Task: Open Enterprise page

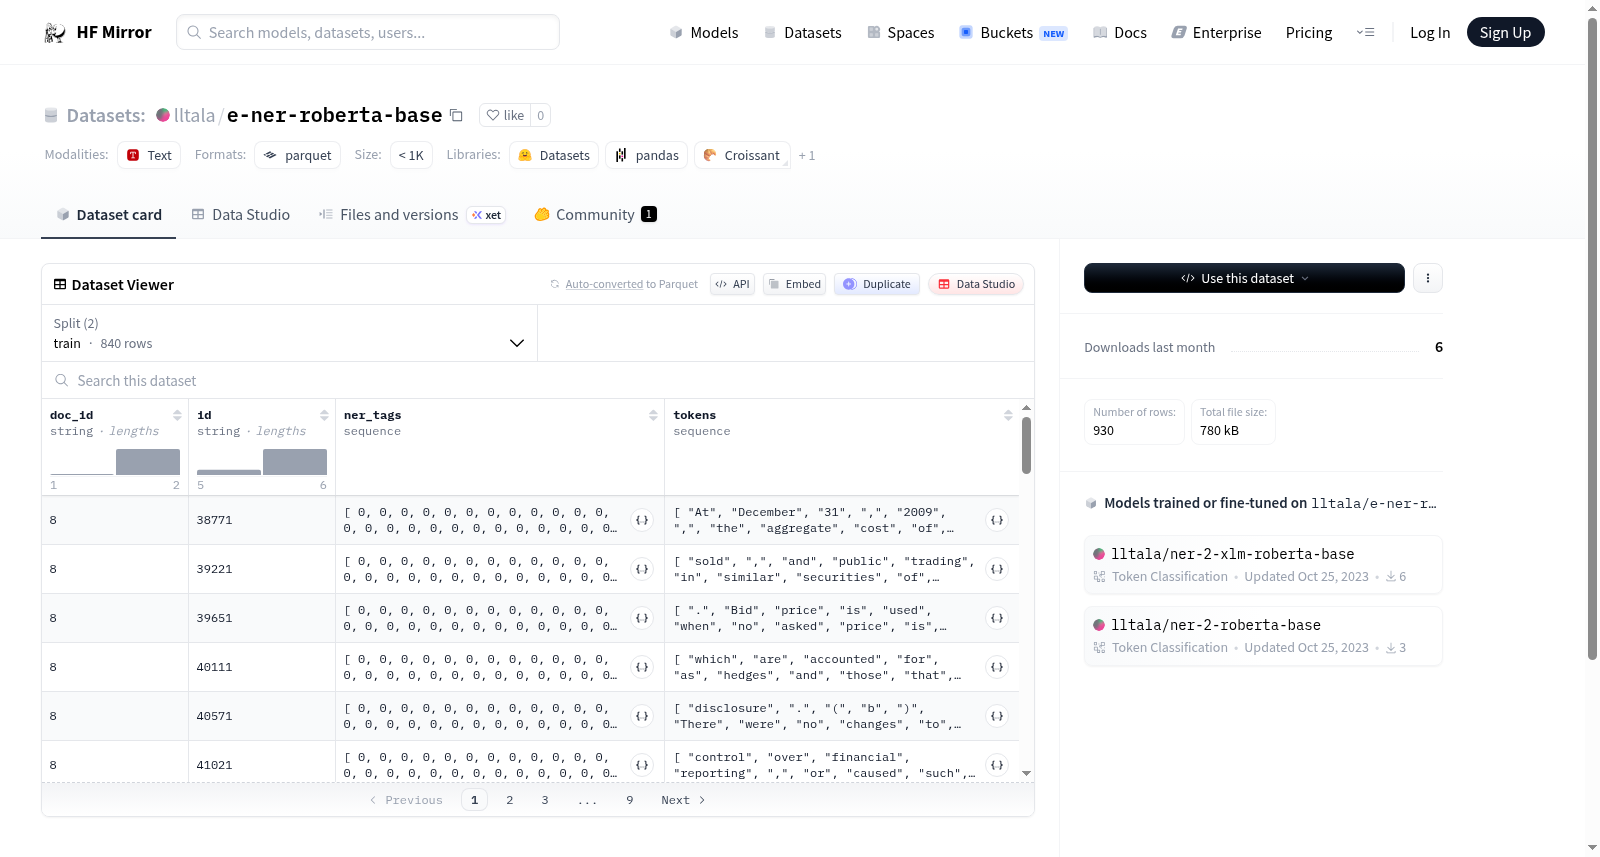Action: coord(1217,33)
